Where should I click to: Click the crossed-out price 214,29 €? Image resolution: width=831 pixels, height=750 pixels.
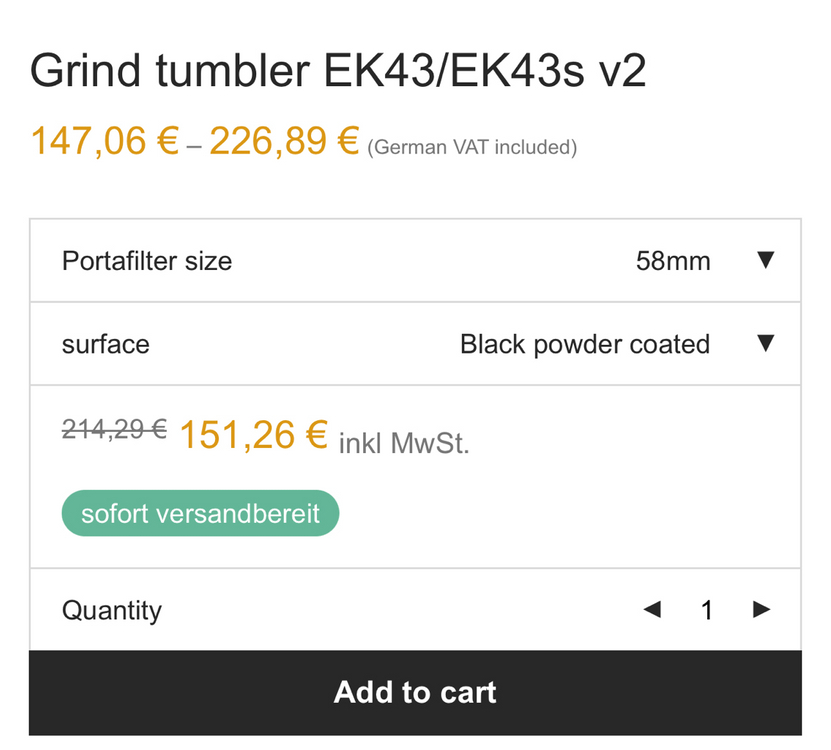[114, 430]
